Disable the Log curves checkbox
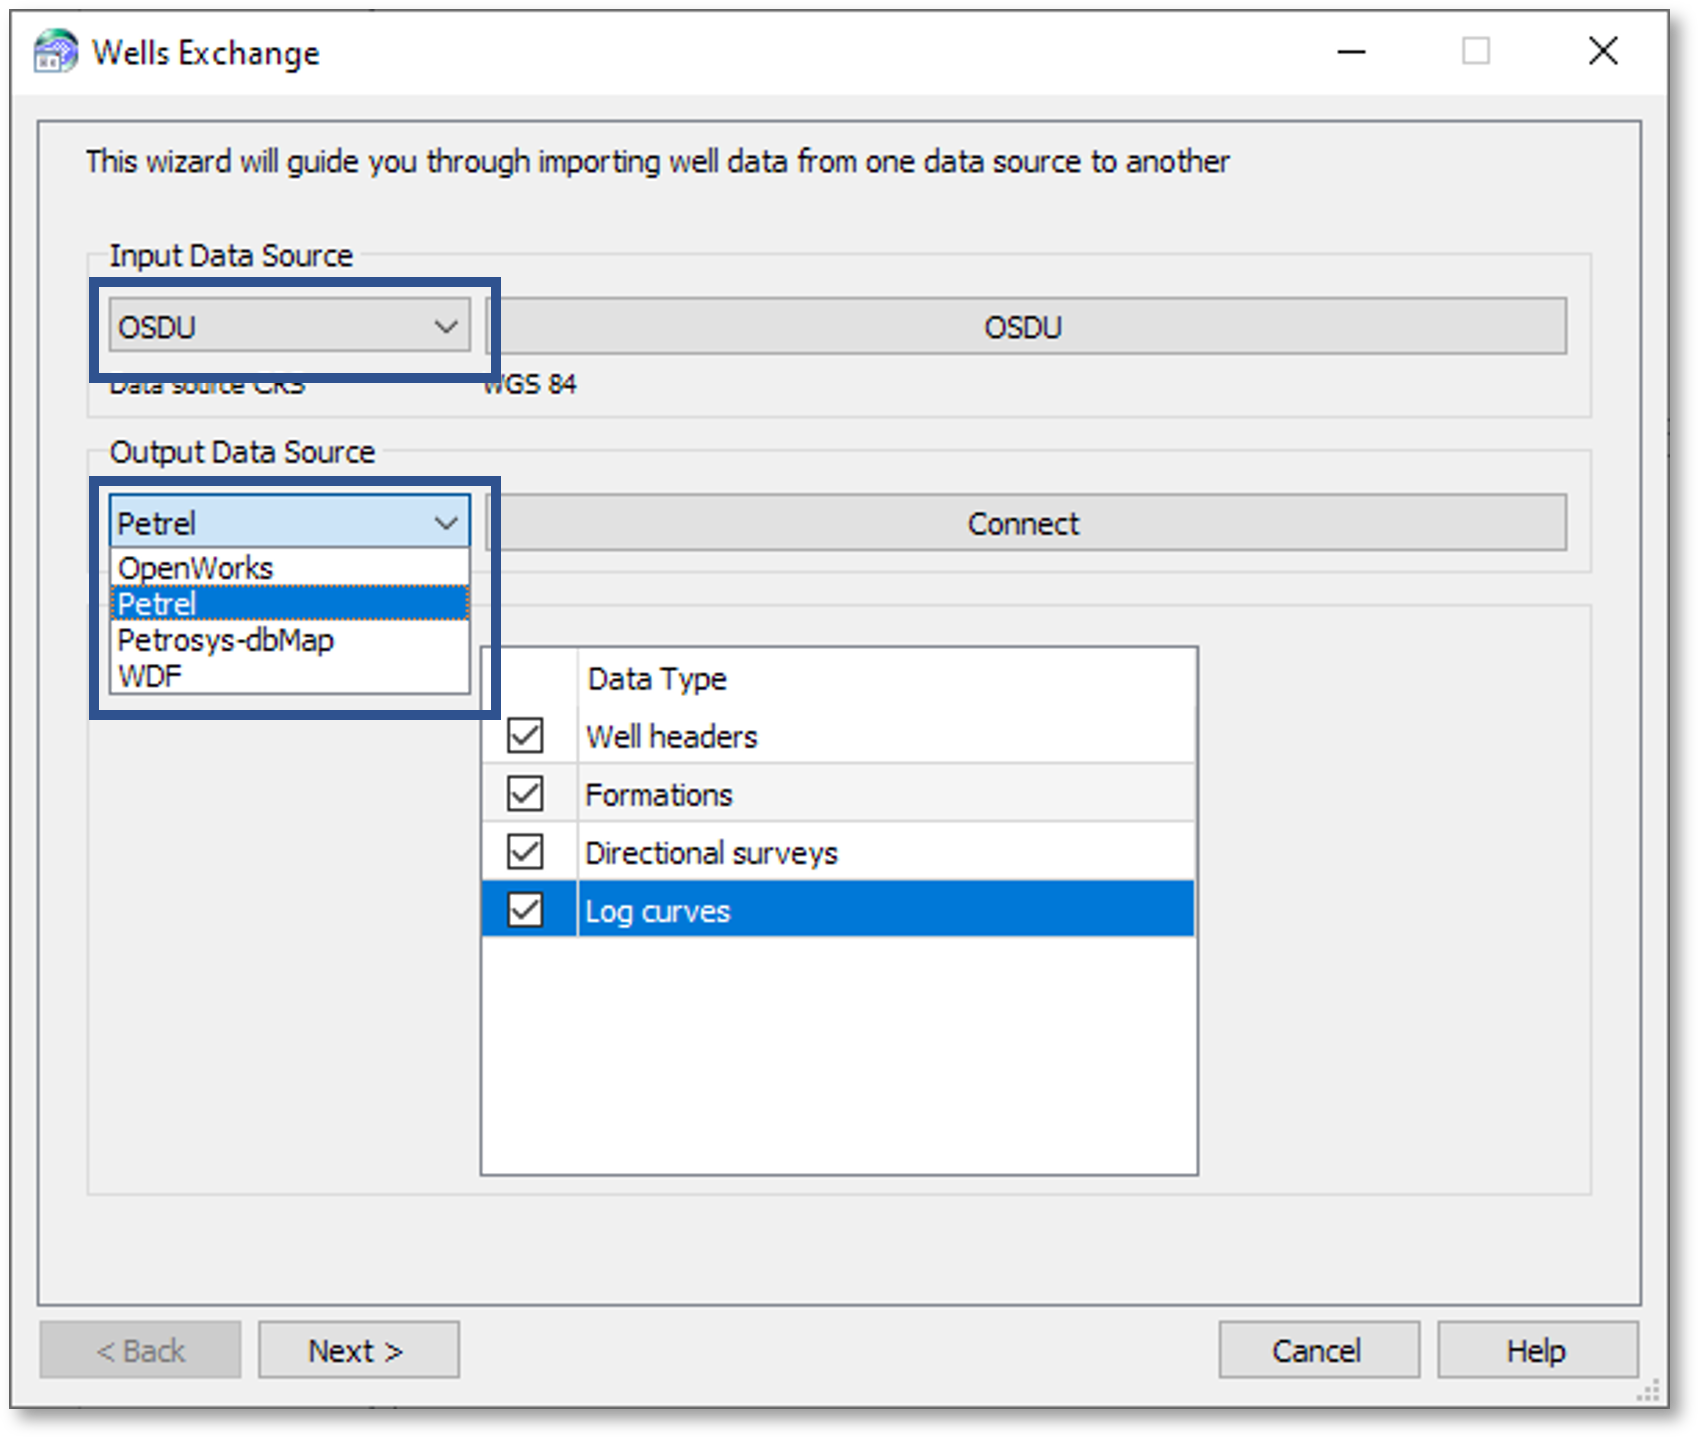1699x1438 pixels. coord(525,910)
